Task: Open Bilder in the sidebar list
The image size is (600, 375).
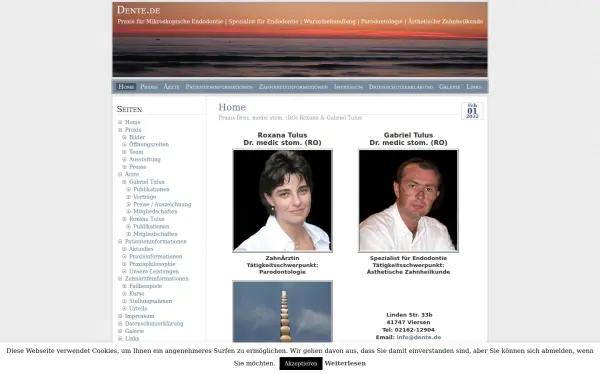Action: pyautogui.click(x=137, y=137)
